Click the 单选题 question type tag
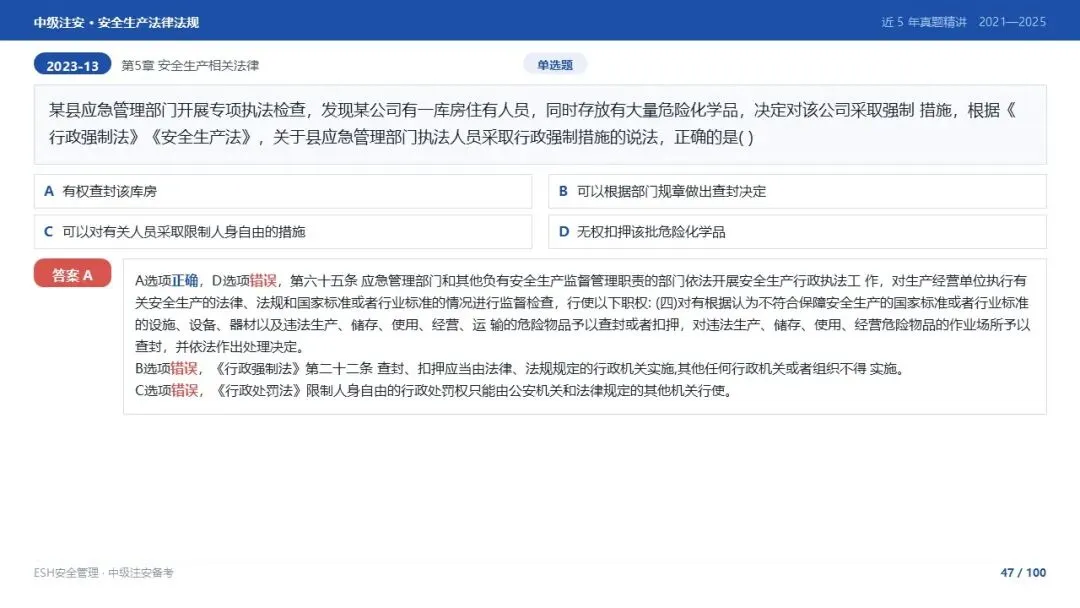 [555, 65]
